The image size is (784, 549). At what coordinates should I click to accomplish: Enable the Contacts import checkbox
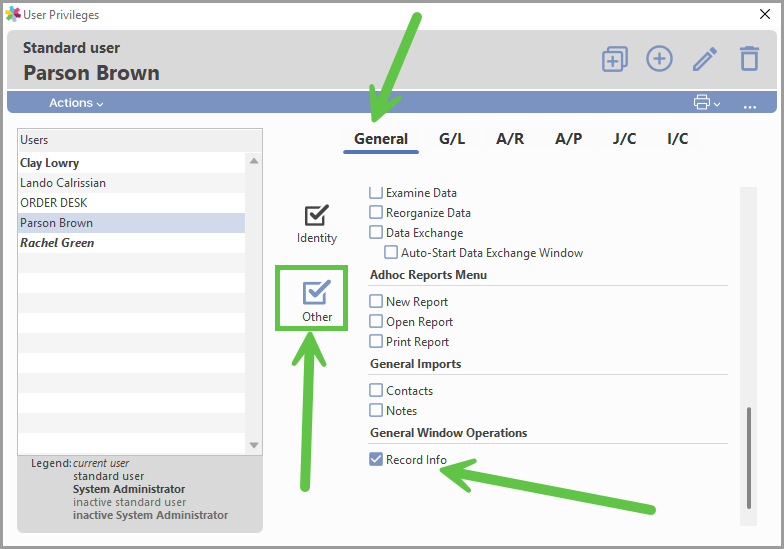pyautogui.click(x=376, y=390)
